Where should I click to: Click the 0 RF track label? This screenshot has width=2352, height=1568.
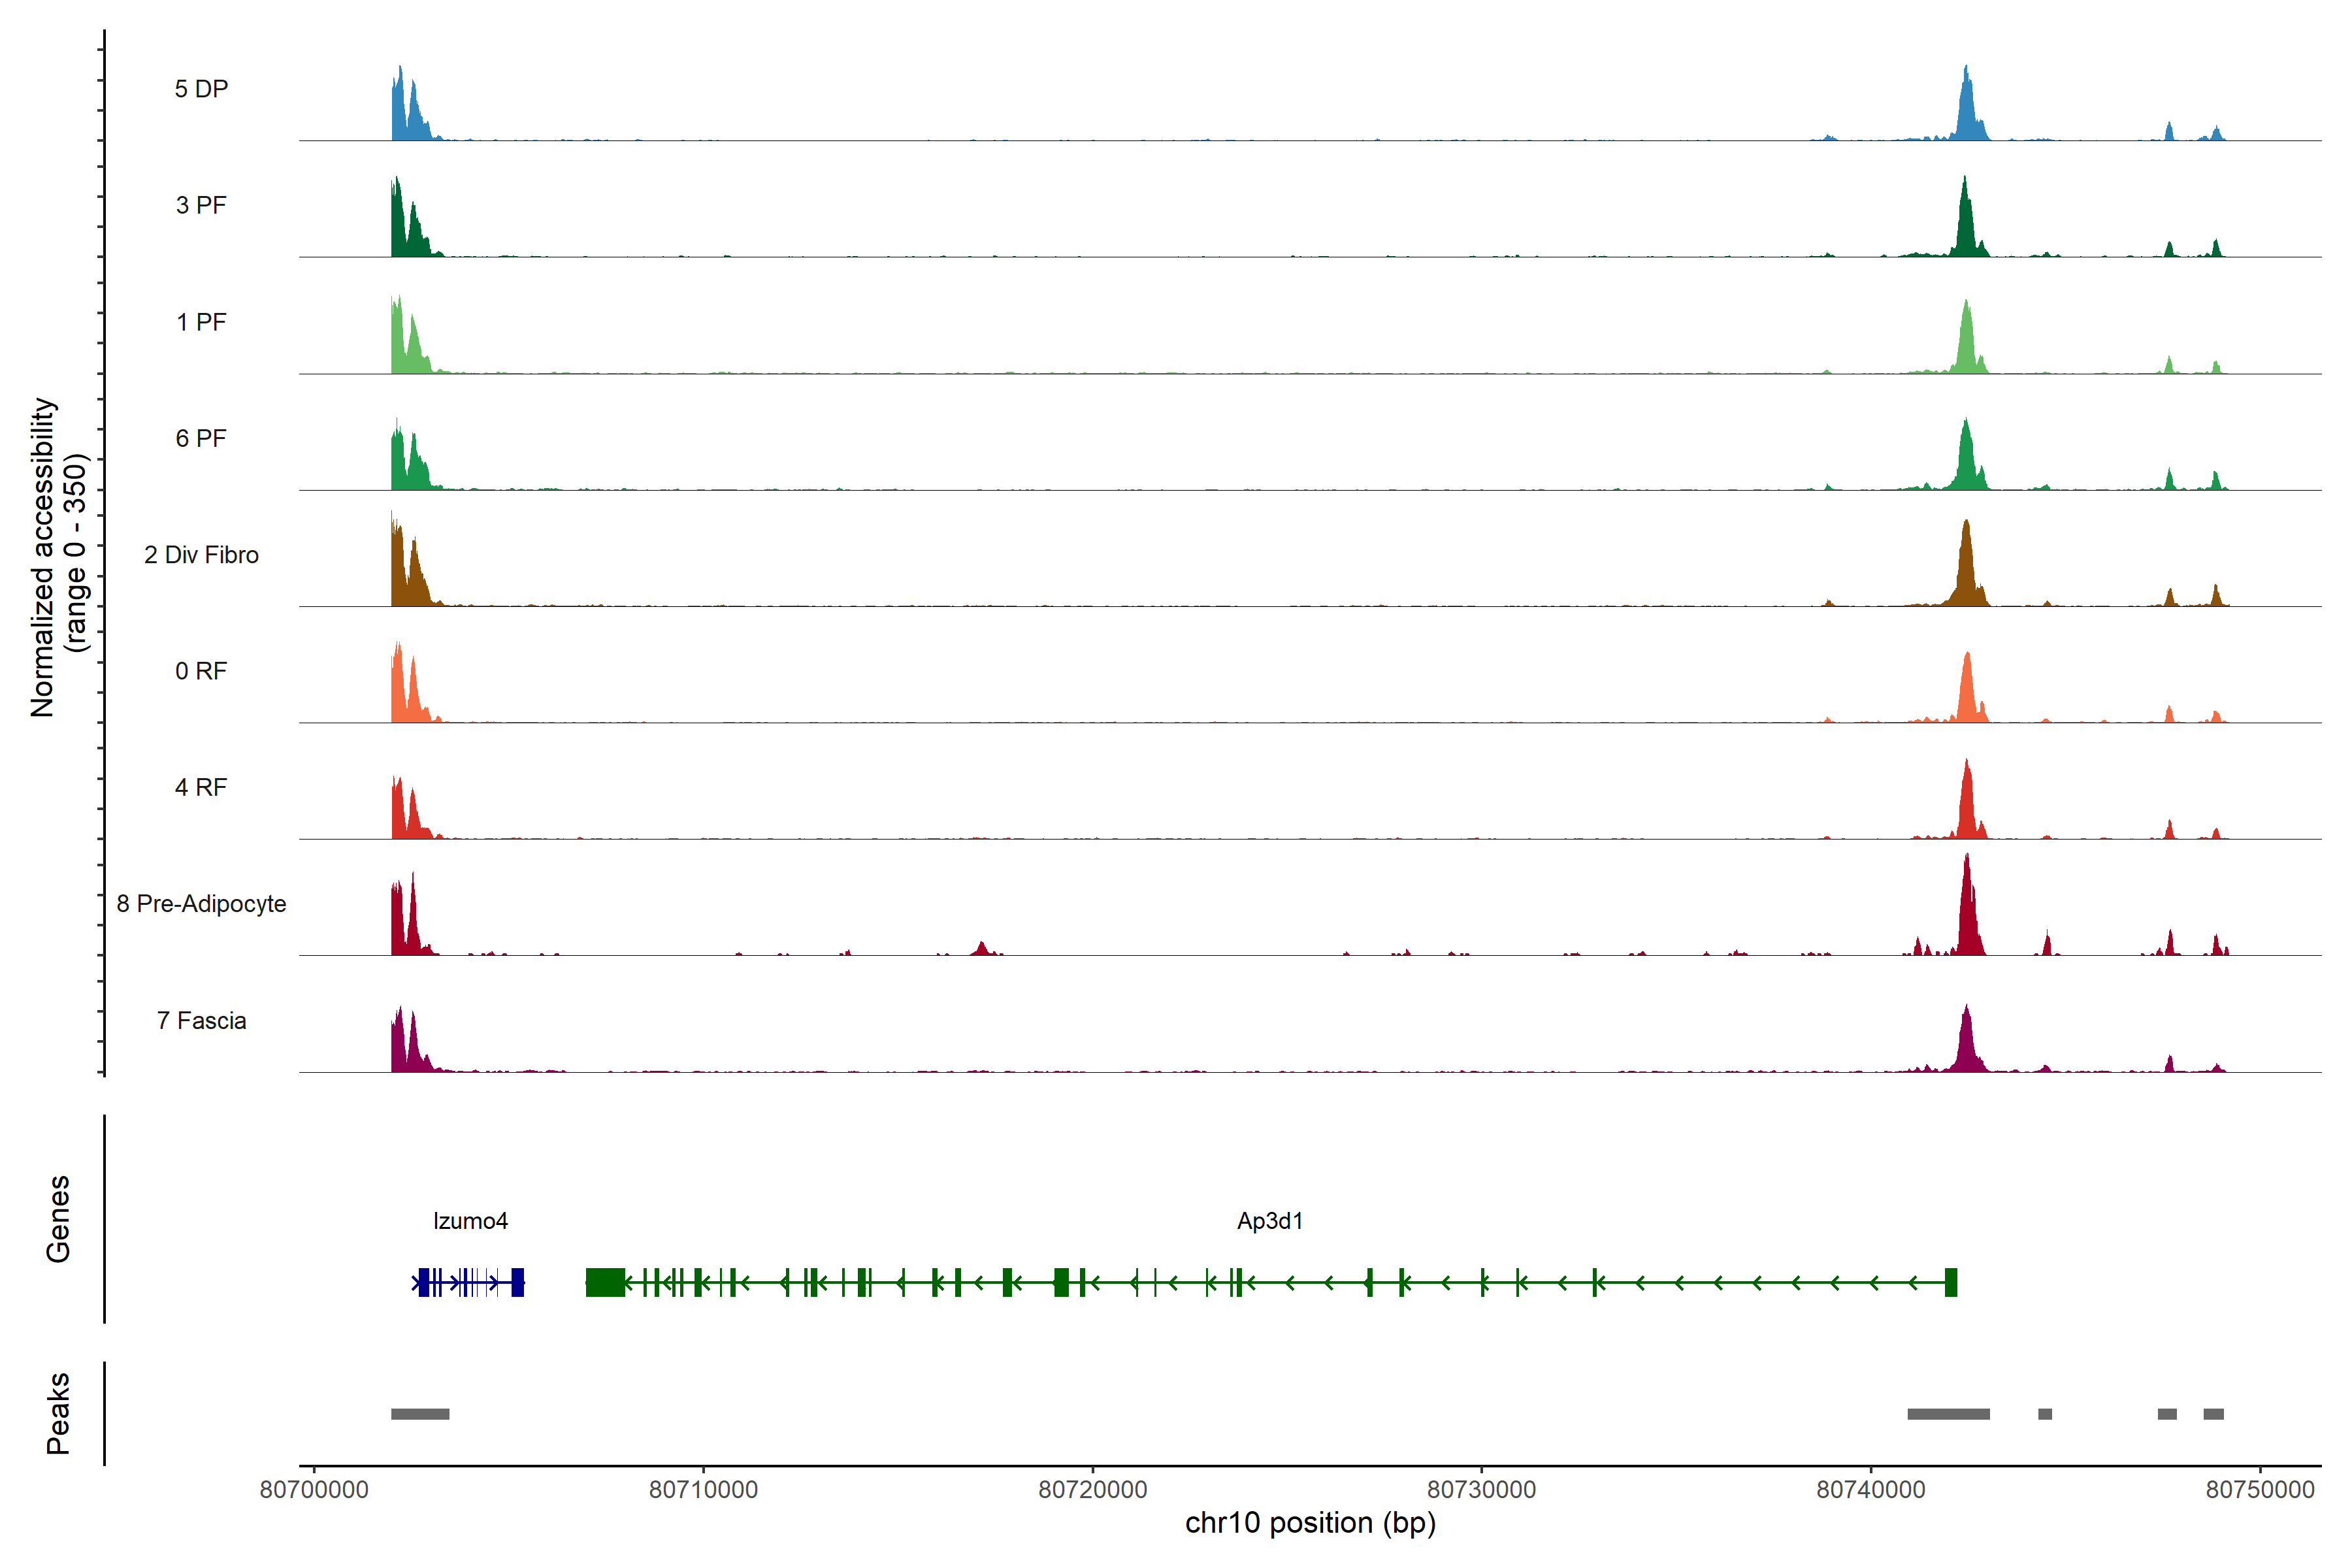click(201, 671)
